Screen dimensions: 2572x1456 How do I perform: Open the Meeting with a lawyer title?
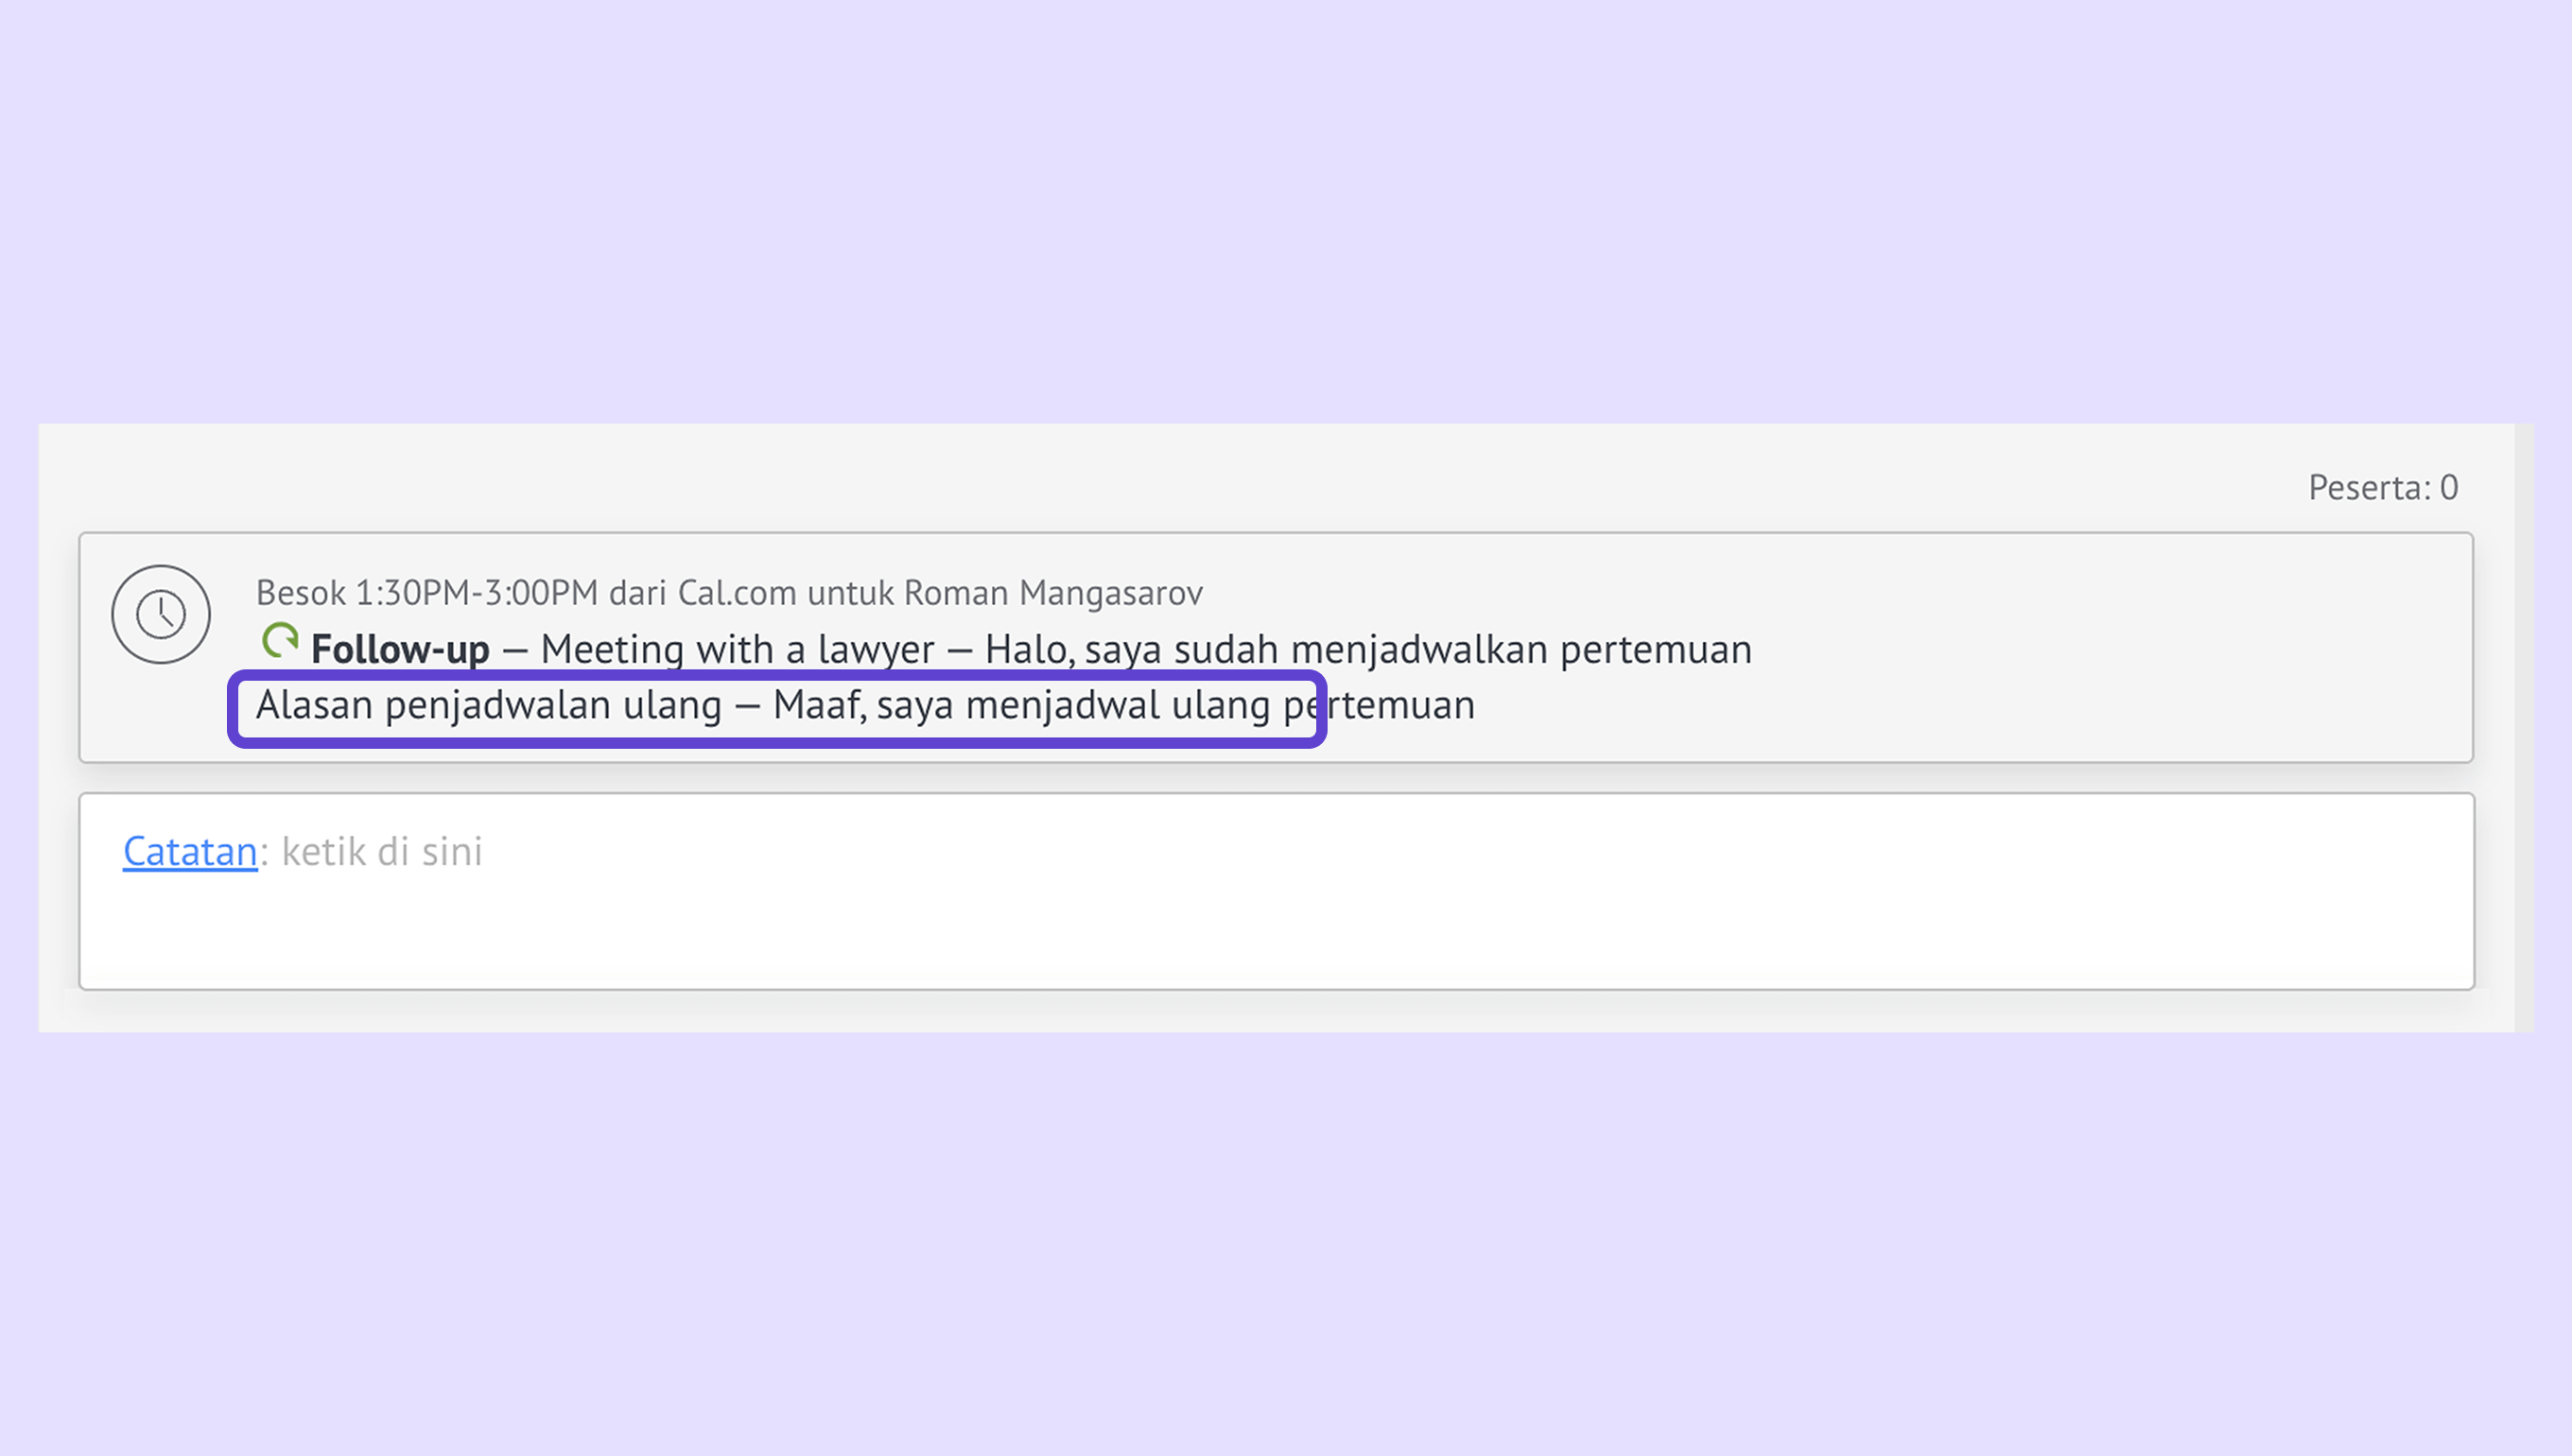coord(737,649)
